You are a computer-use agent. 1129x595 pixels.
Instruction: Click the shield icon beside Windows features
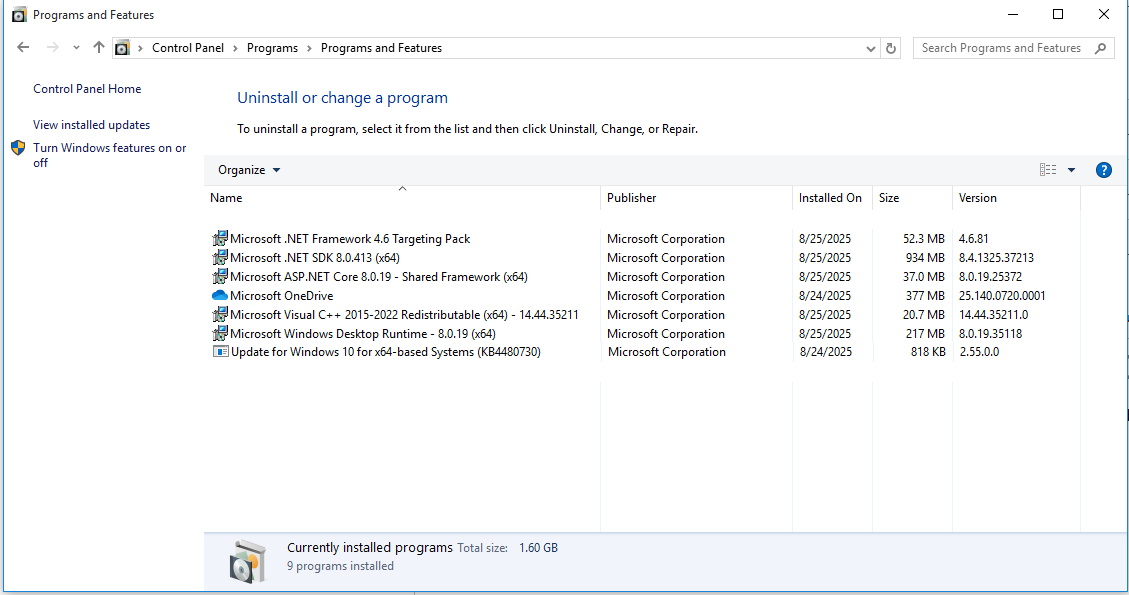point(18,148)
